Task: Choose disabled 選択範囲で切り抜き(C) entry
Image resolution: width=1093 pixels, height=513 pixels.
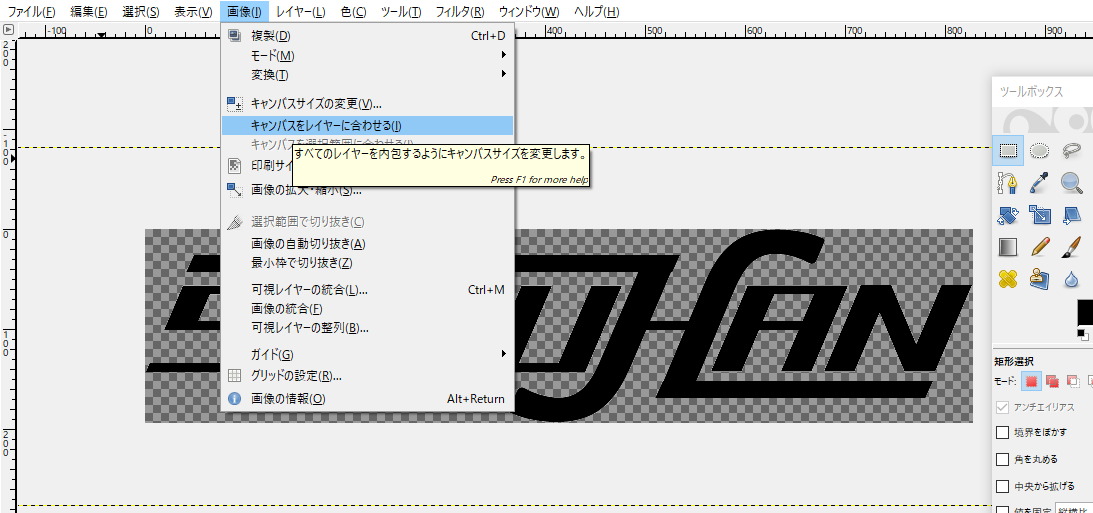Action: pos(367,222)
